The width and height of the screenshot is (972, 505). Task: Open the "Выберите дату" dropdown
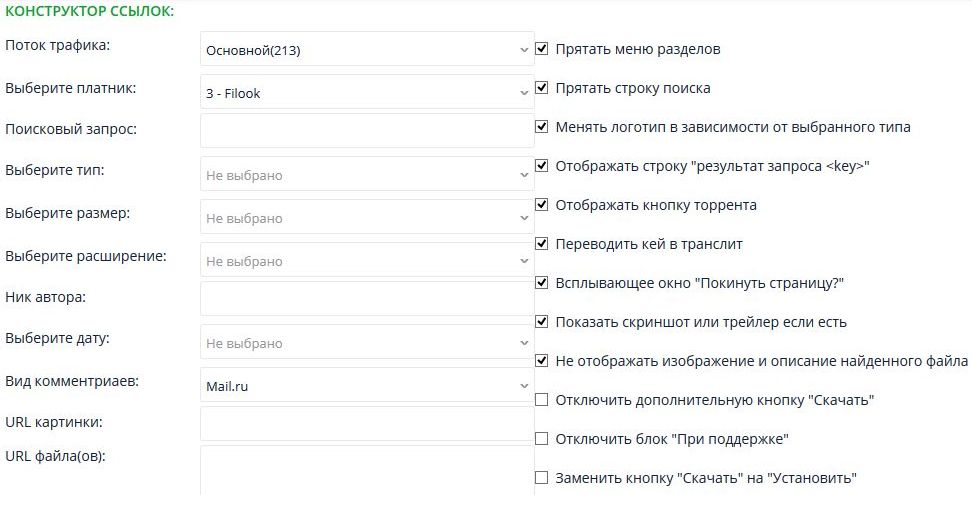[367, 343]
